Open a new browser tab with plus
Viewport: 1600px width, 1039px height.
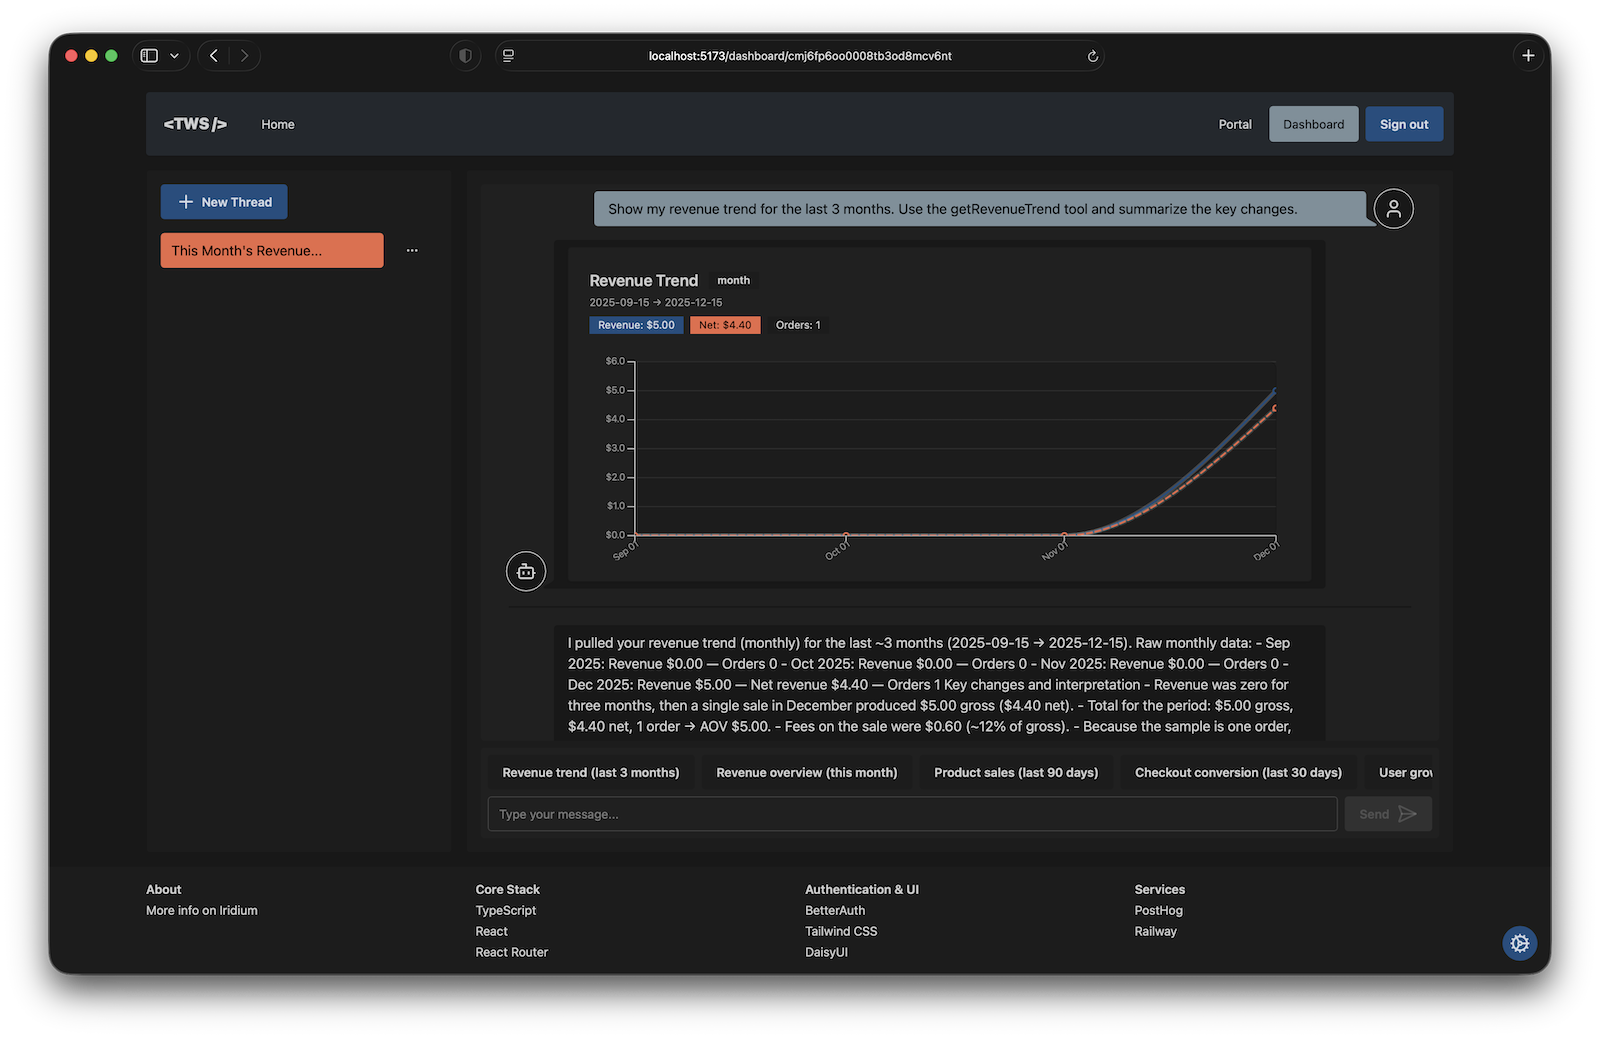tap(1527, 56)
